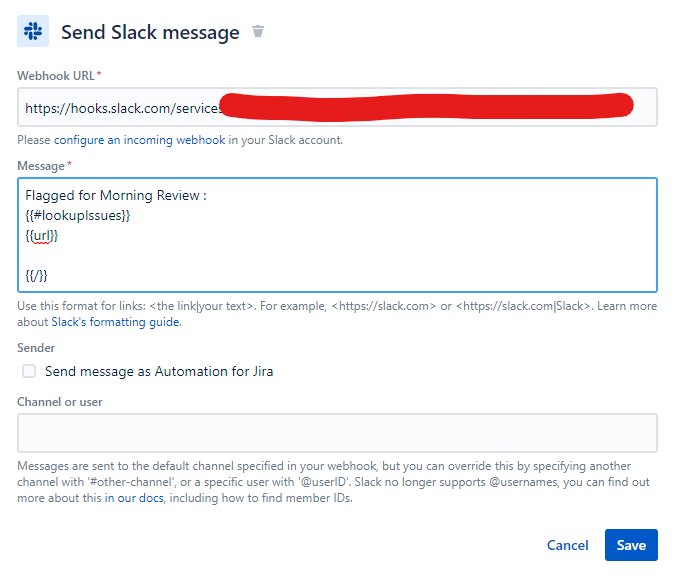Open the in our docs link
This screenshot has height=576, width=680.
(x=134, y=498)
